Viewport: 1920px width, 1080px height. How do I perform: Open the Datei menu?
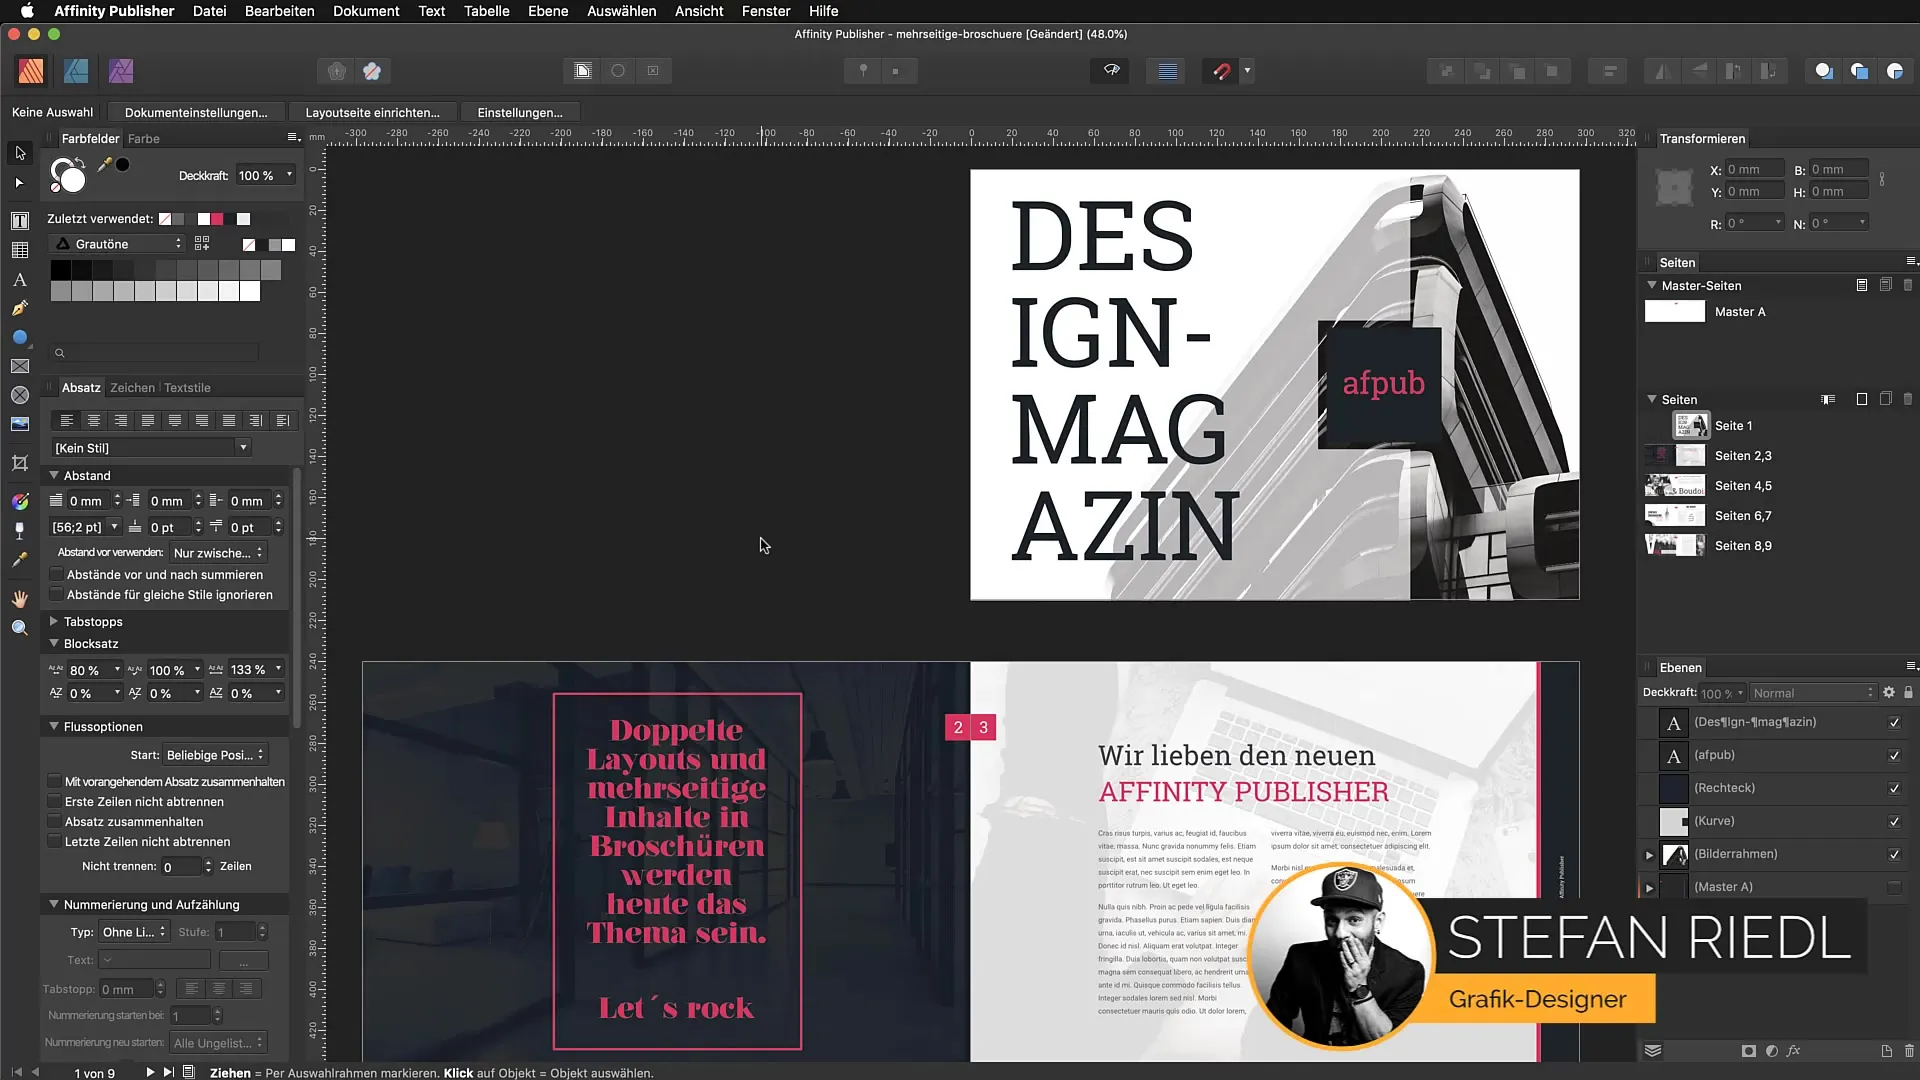tap(209, 11)
